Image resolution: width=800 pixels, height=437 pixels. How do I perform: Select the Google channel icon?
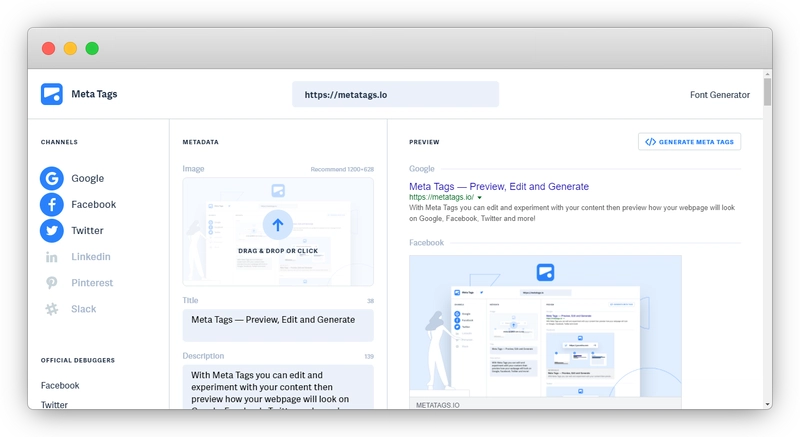(x=52, y=178)
